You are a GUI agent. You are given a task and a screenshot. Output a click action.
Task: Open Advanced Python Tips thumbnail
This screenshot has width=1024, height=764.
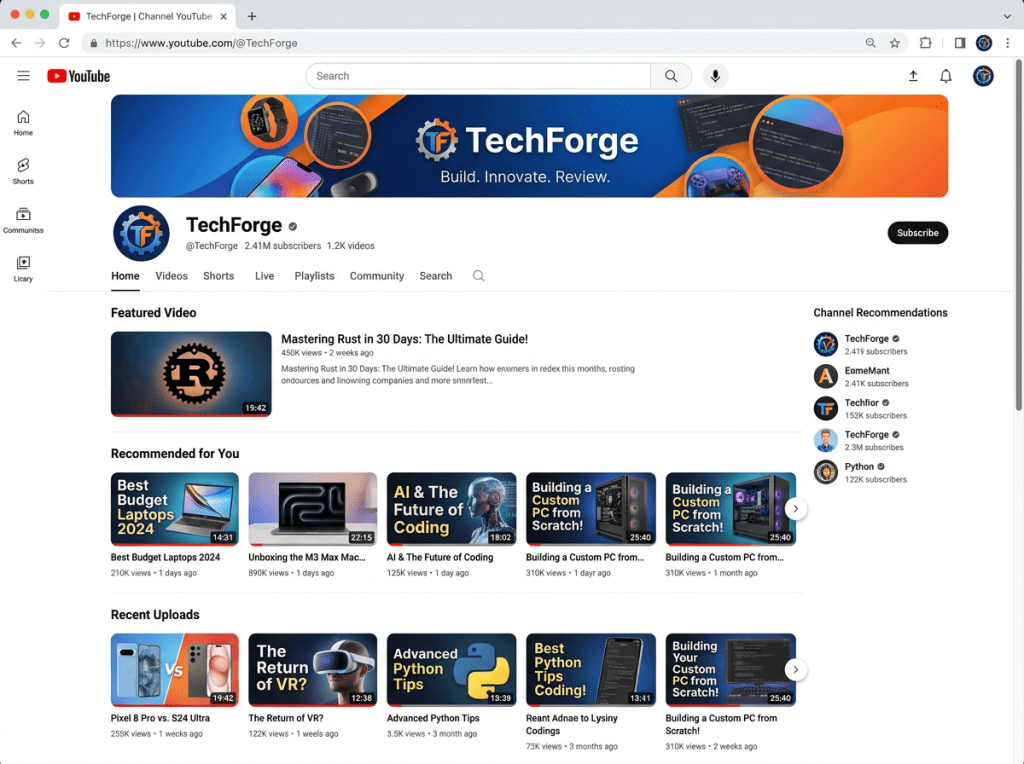pyautogui.click(x=451, y=669)
